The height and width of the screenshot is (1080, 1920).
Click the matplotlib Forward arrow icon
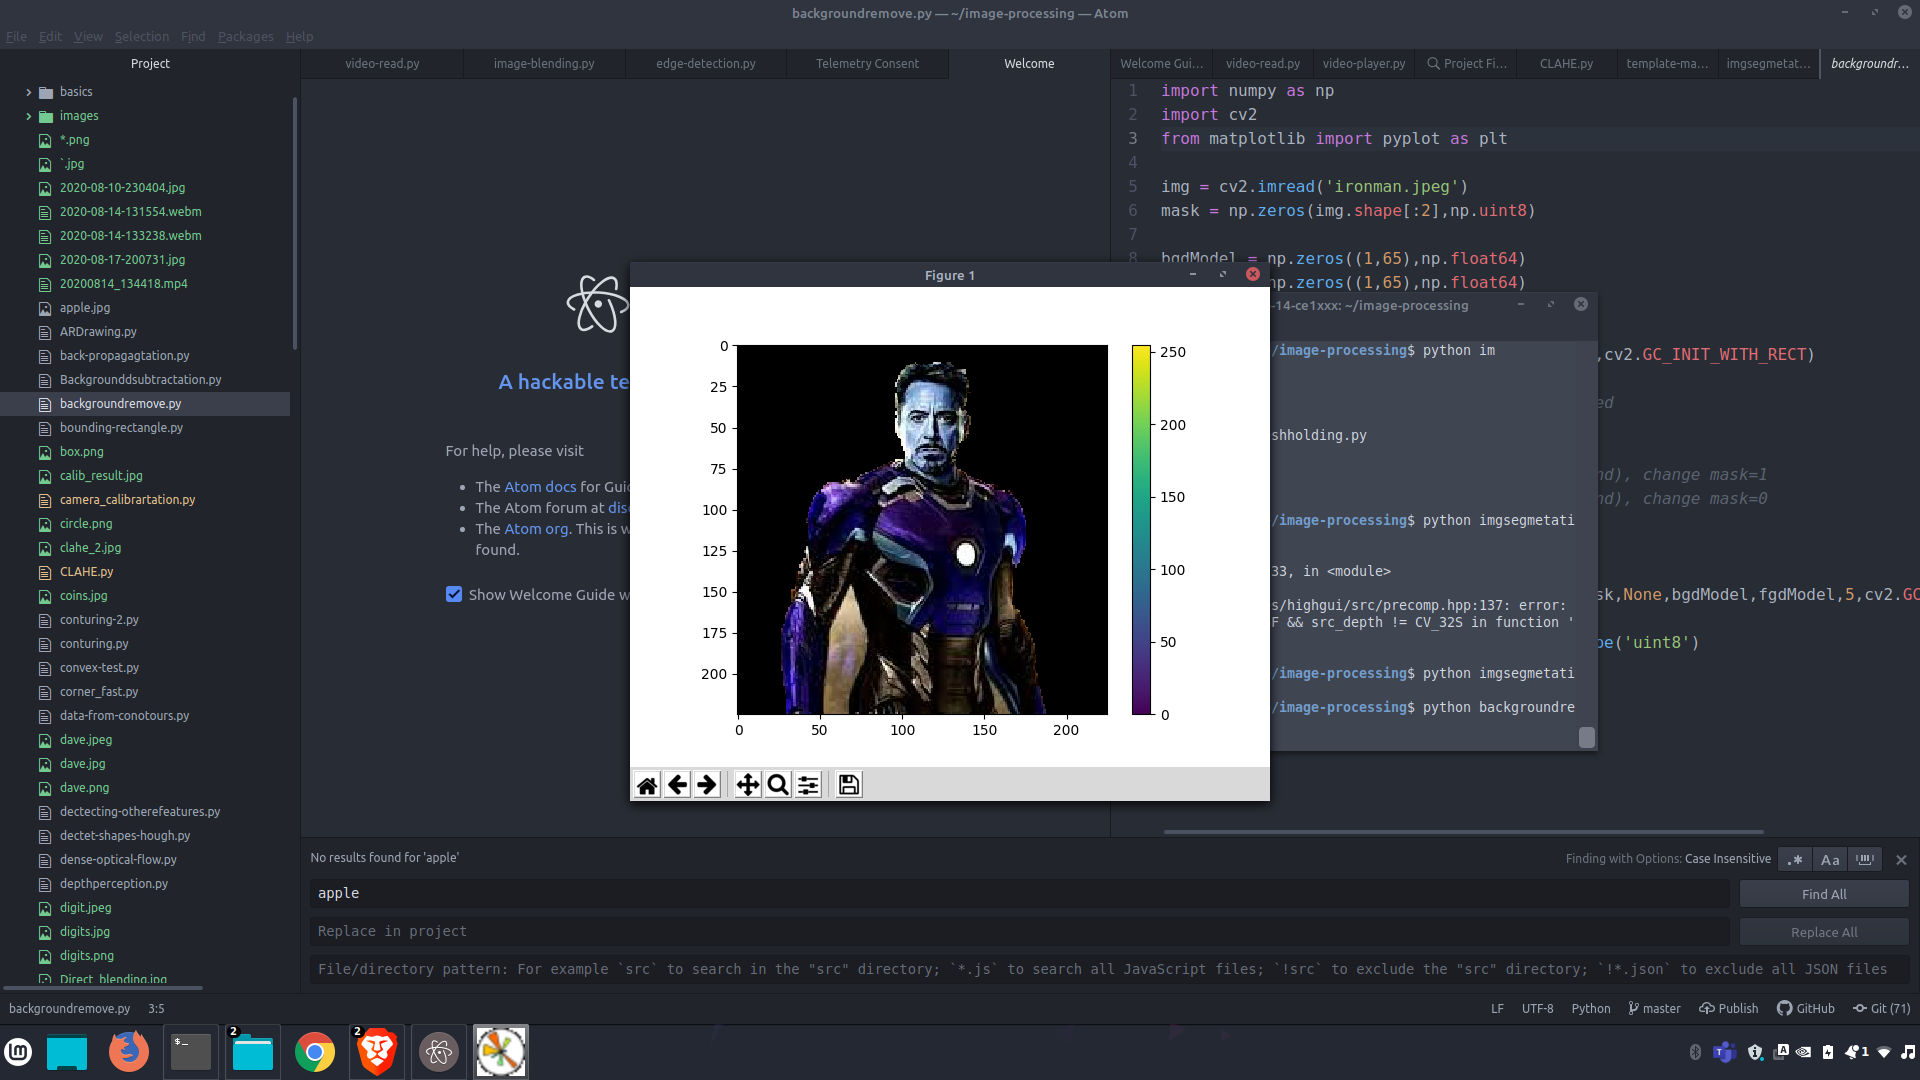click(x=707, y=785)
